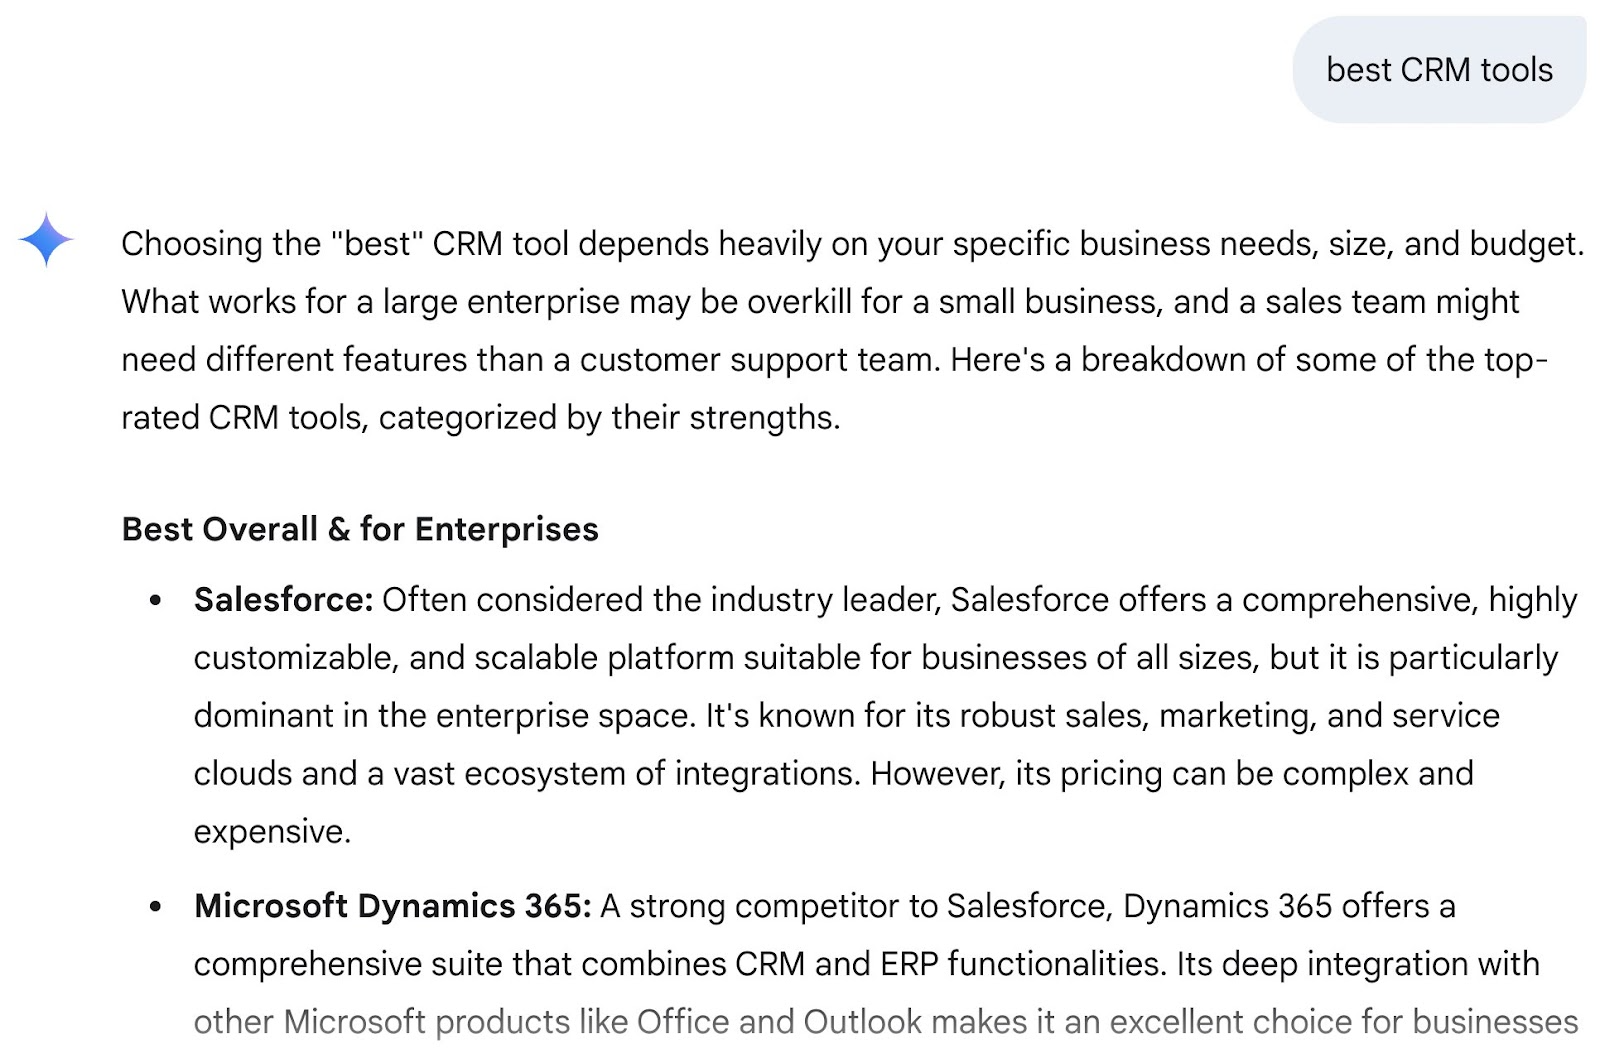Image resolution: width=1600 pixels, height=1063 pixels.
Task: Click the bold "Salesforce:" label
Action: click(283, 600)
